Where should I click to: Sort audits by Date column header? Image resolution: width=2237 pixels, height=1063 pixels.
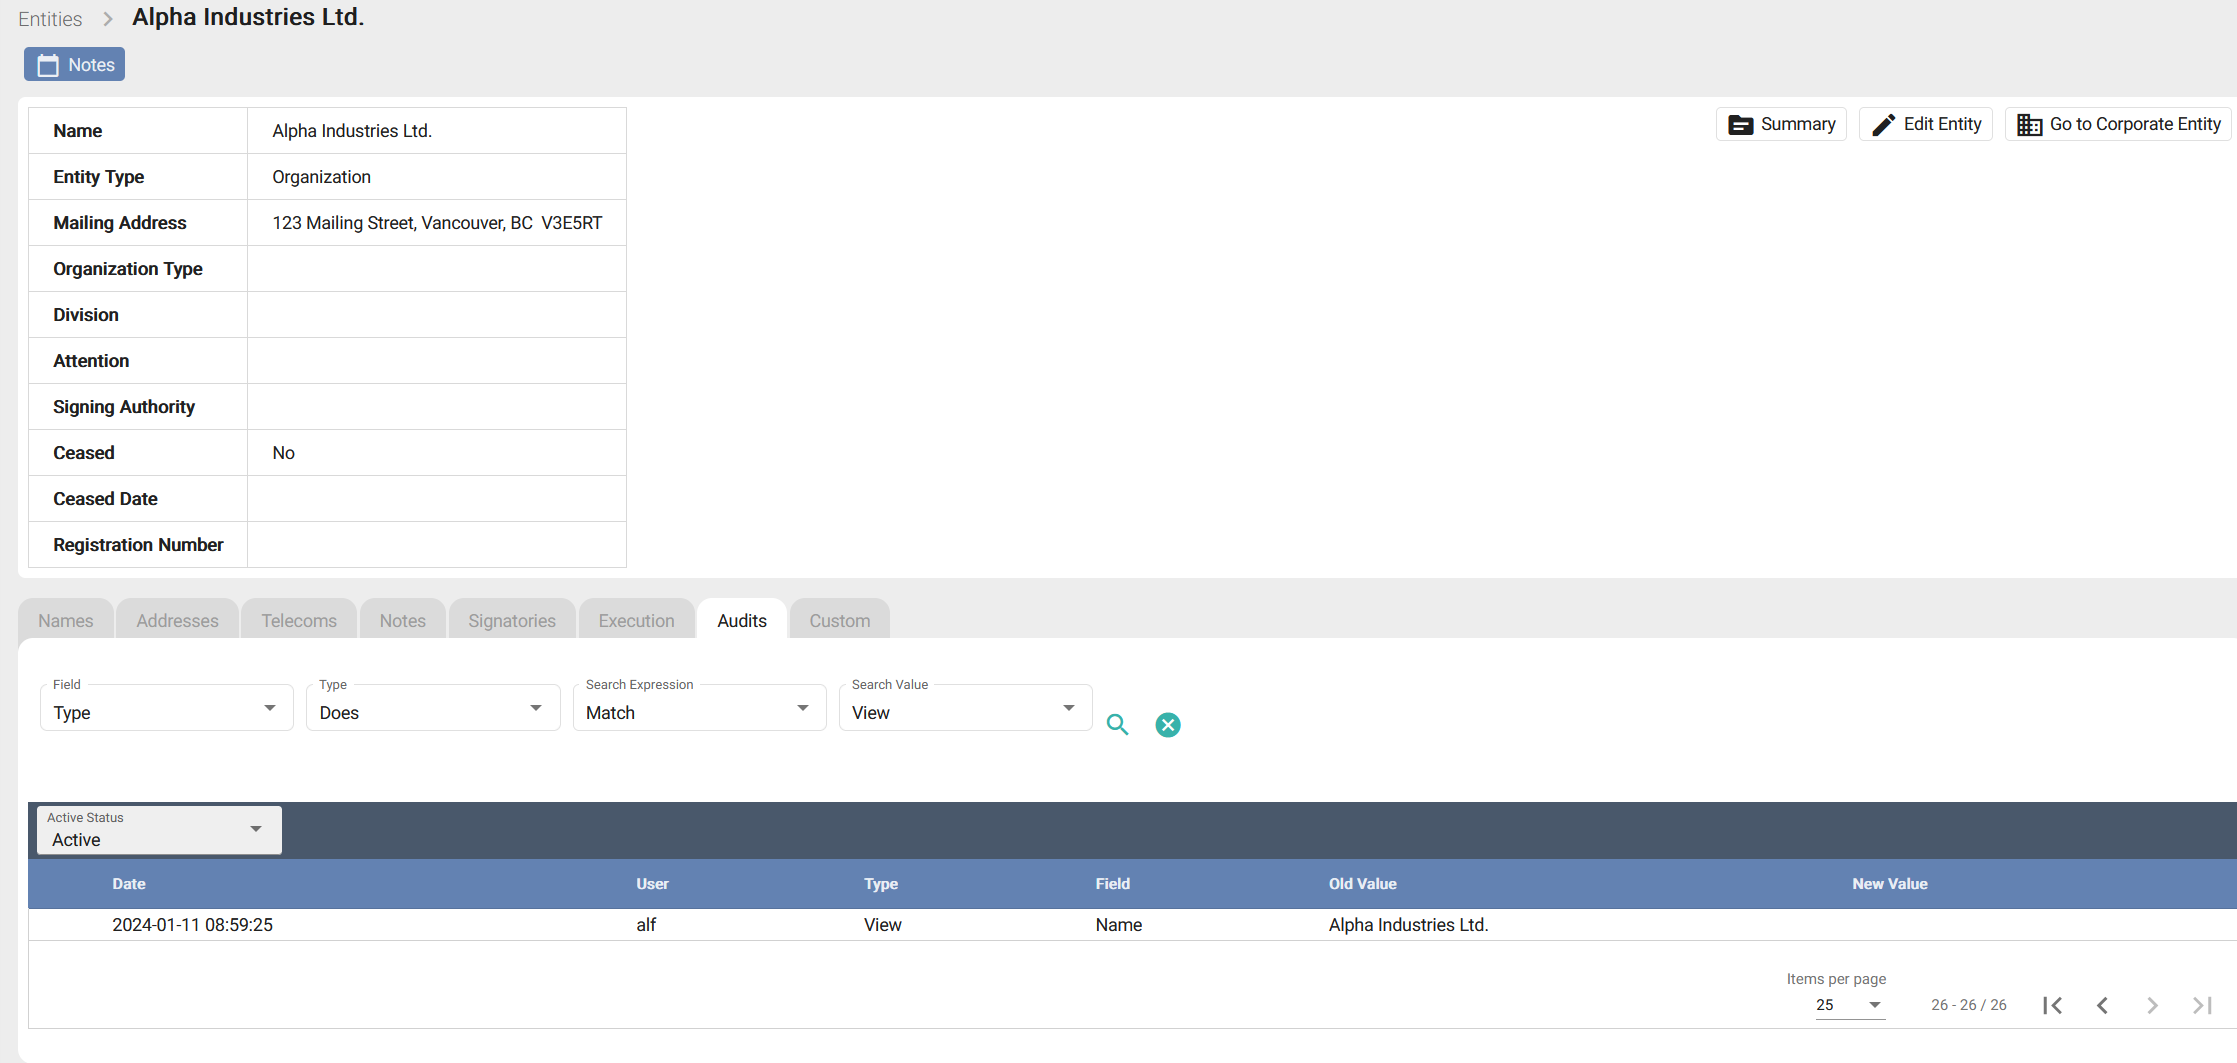(x=129, y=884)
